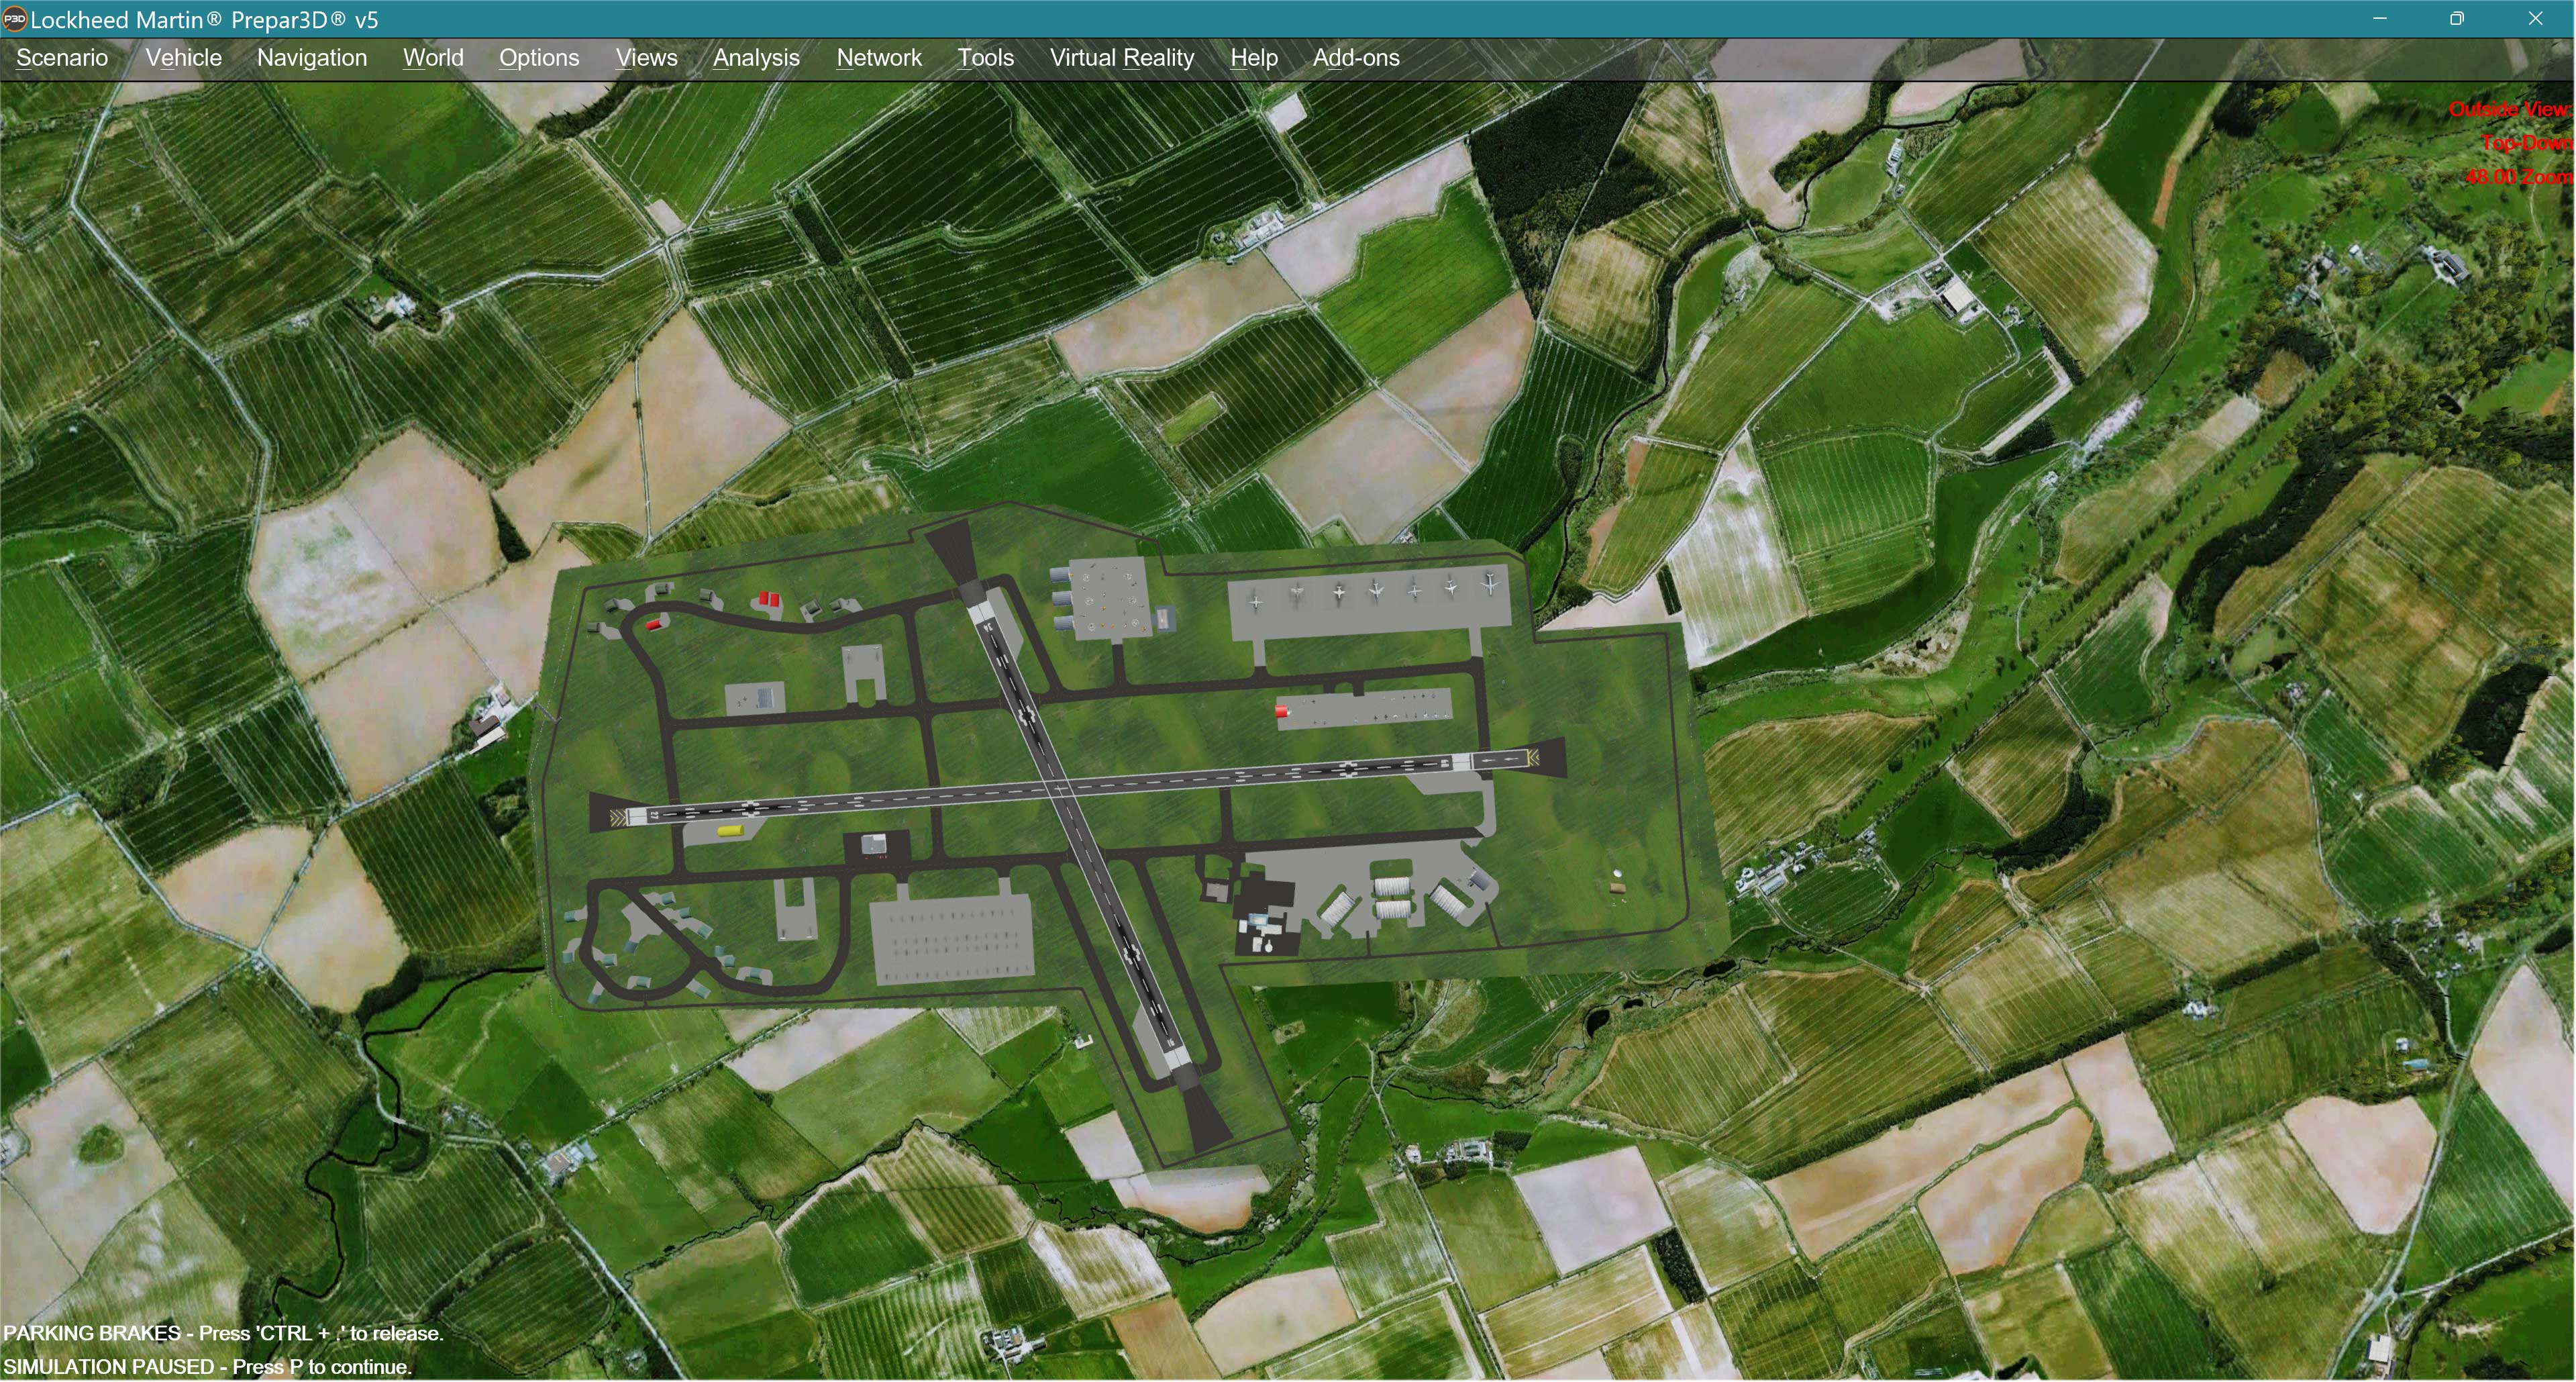Open the Add-ons menu
Image resolution: width=2576 pixels, height=1382 pixels.
pos(1356,58)
